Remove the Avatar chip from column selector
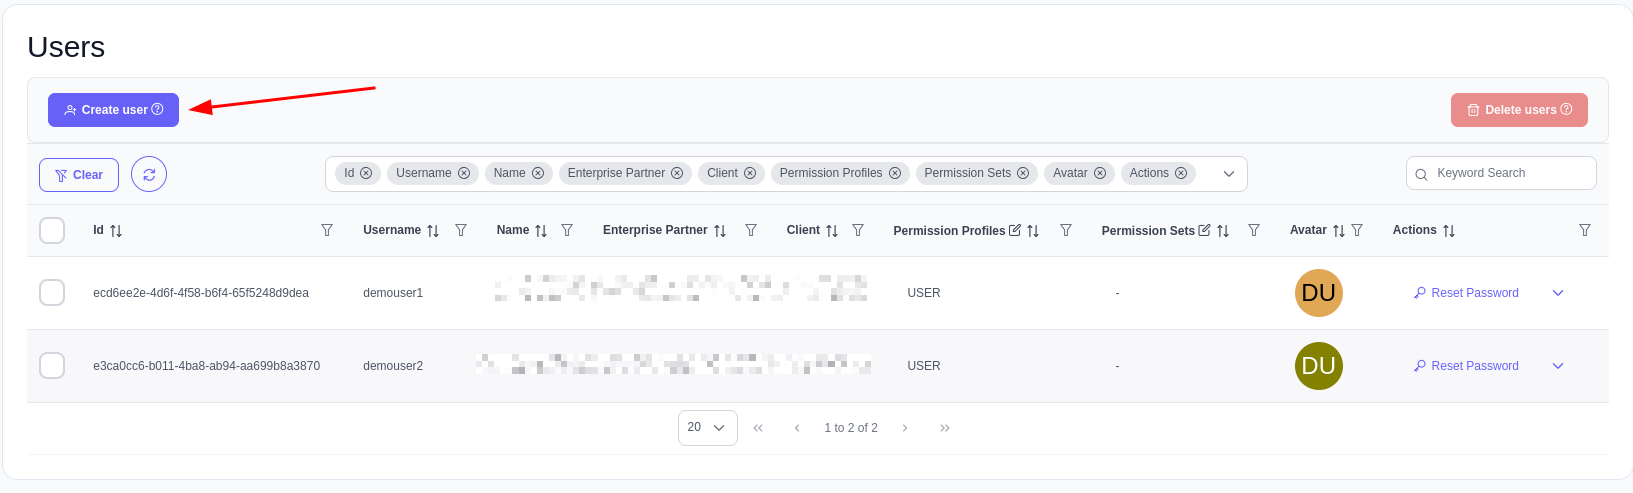The height and width of the screenshot is (493, 1633). 1100,173
